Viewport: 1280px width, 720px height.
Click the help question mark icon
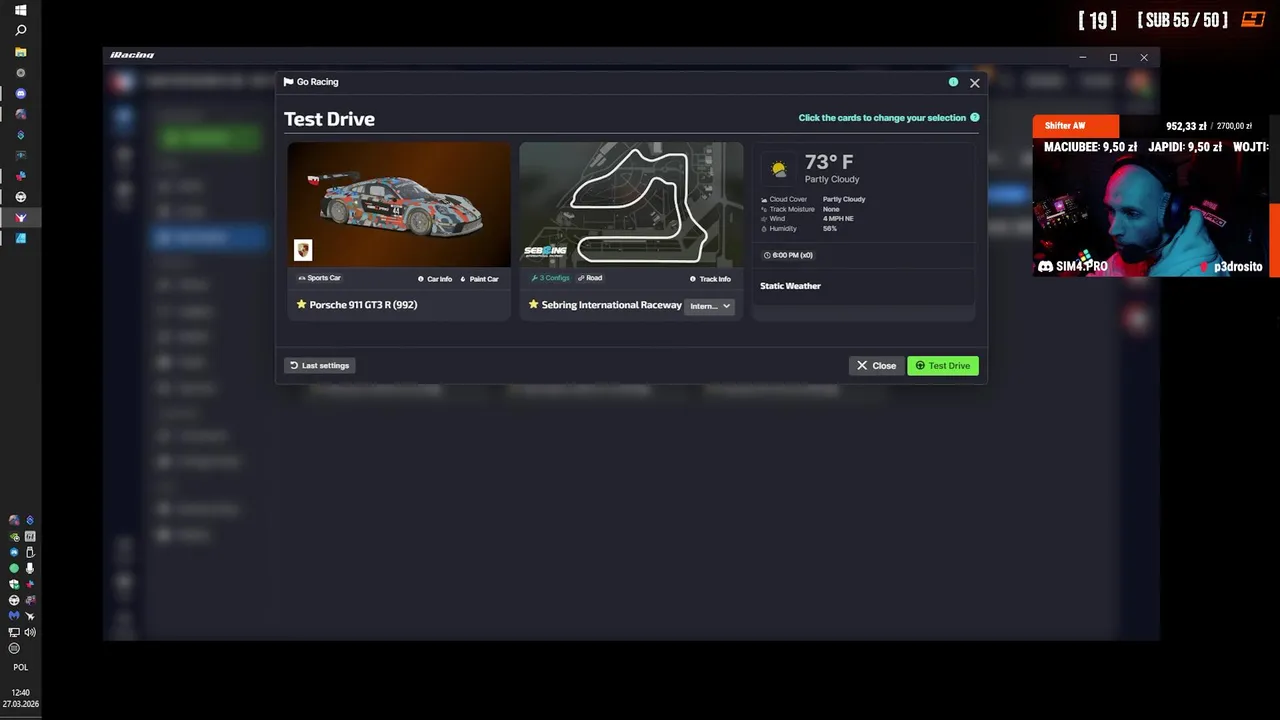975,118
